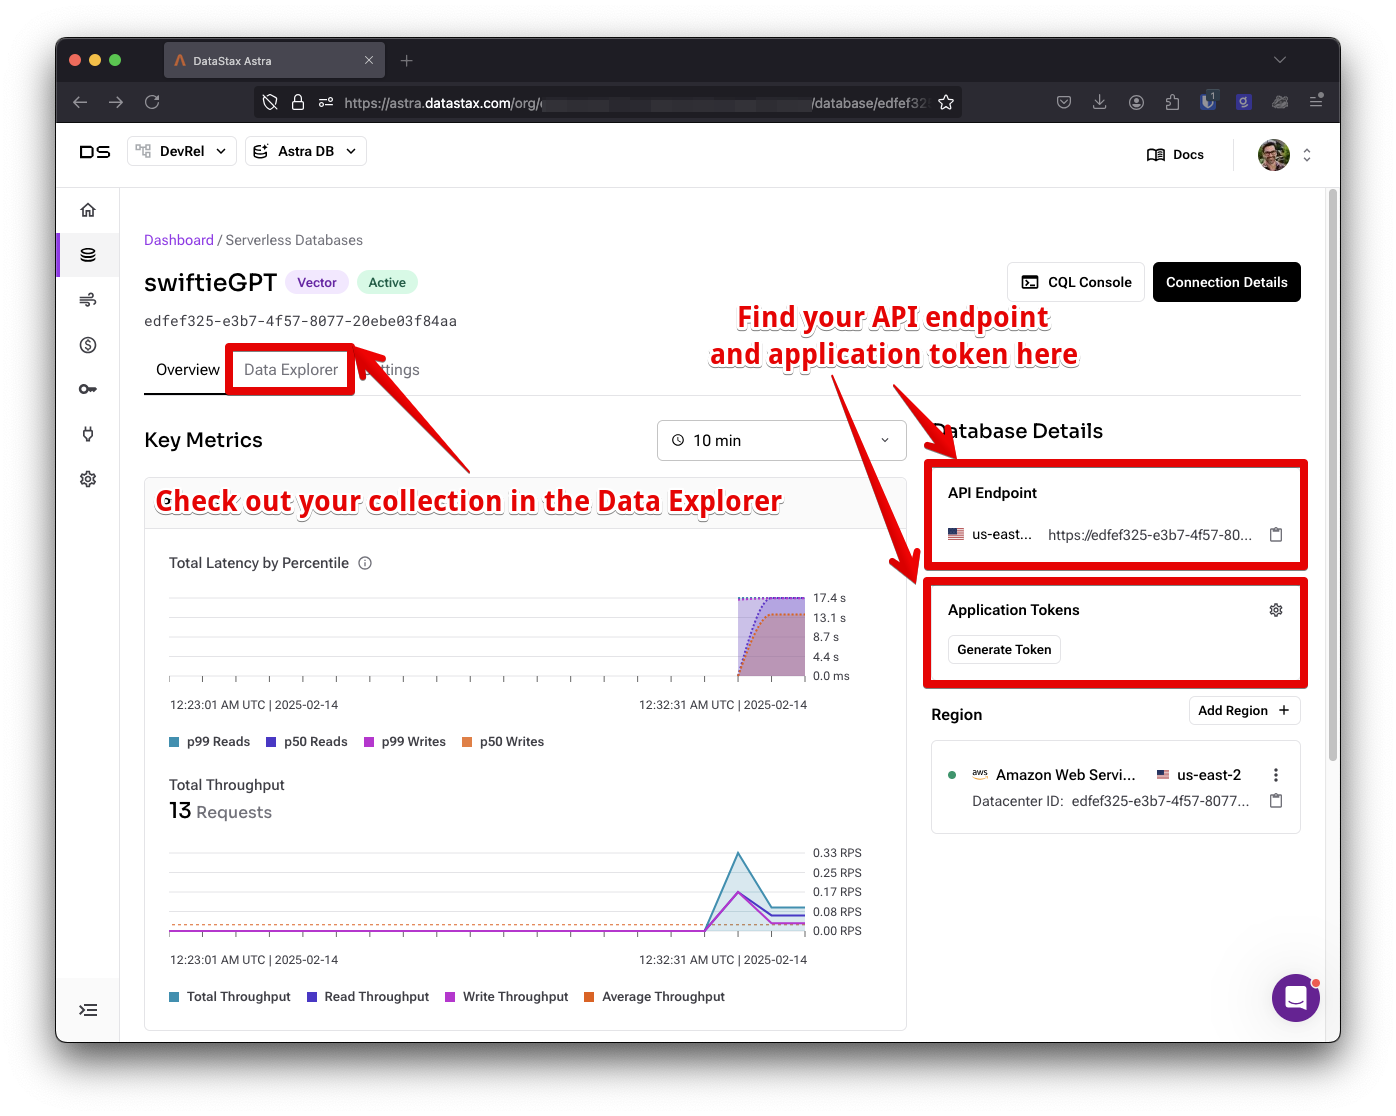Viewport: 1396px width, 1116px height.
Task: Click the Total Latency info icon
Action: (365, 563)
